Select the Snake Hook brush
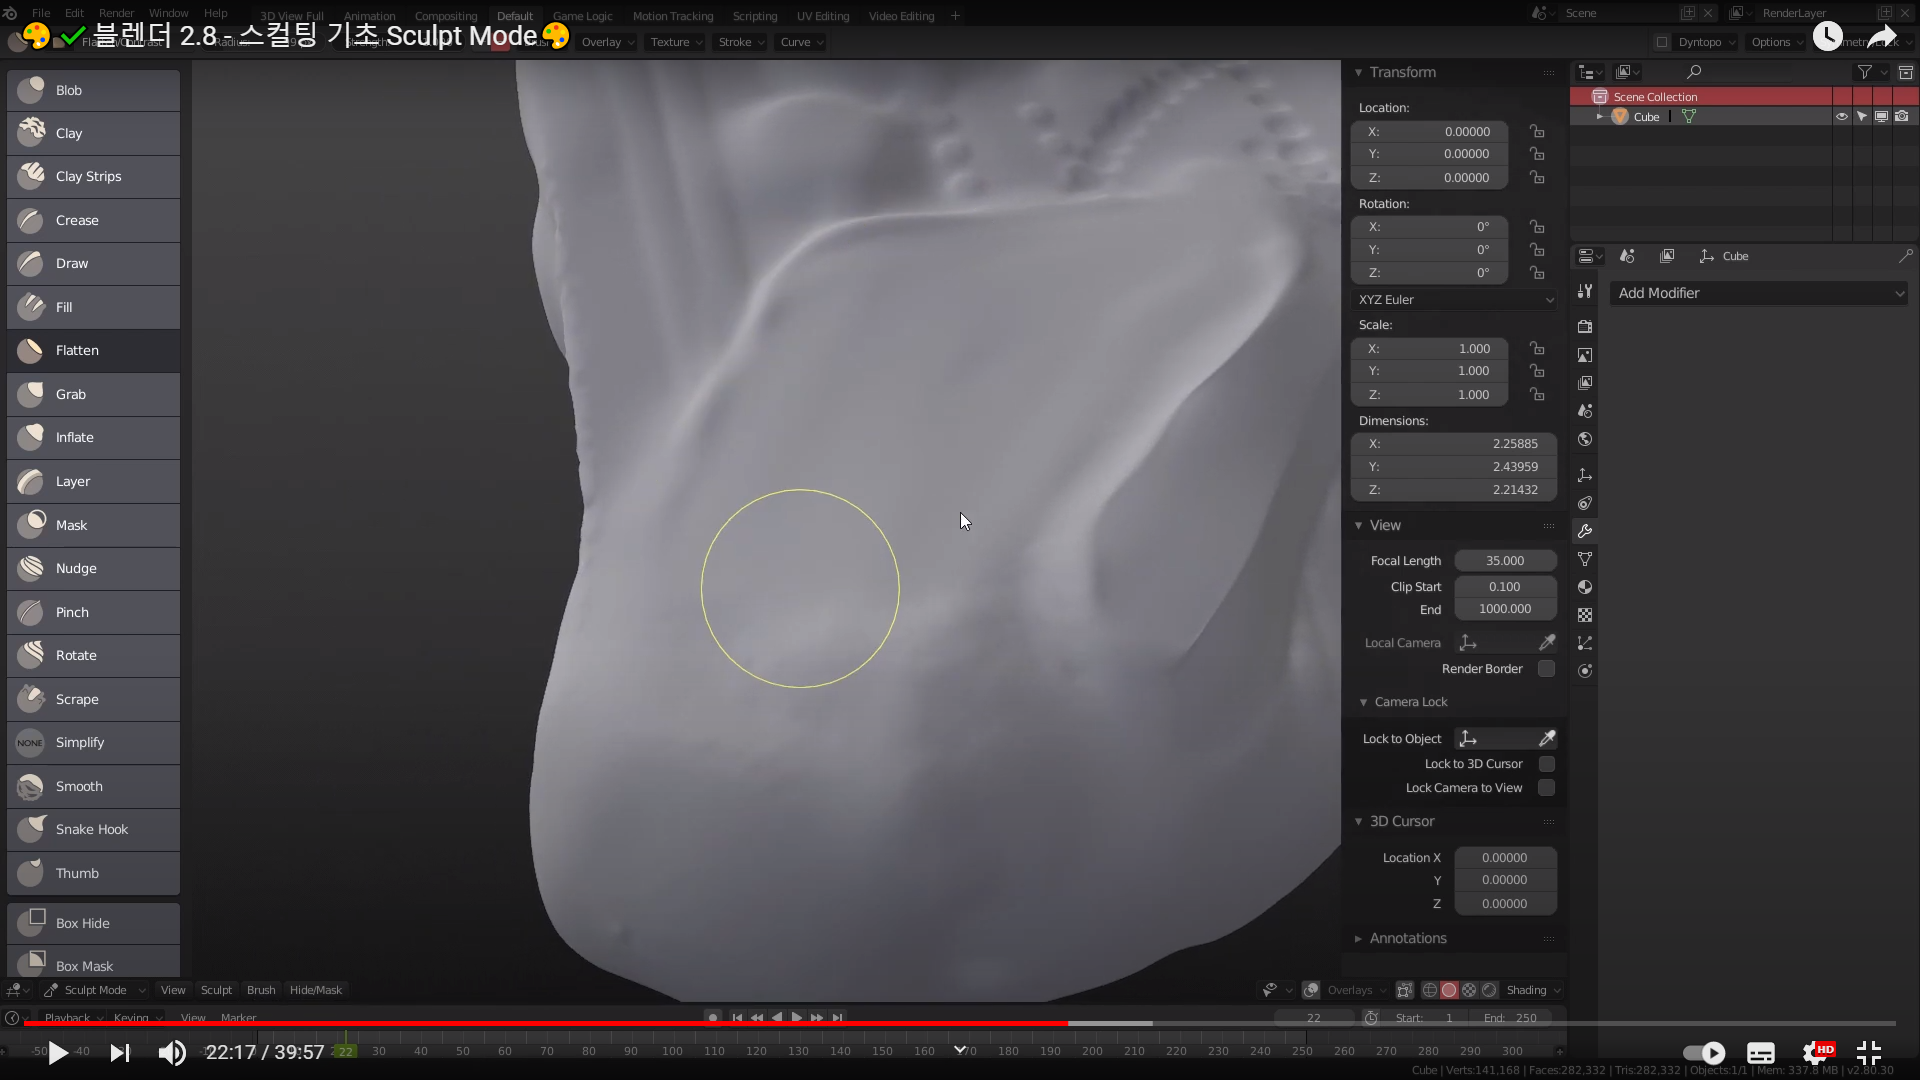This screenshot has width=1920, height=1080. [92, 830]
